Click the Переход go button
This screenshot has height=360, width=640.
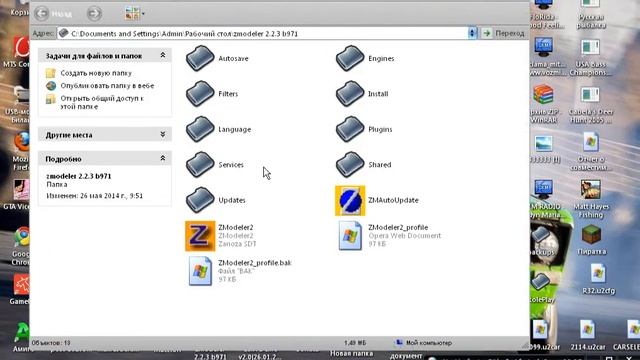pos(504,33)
